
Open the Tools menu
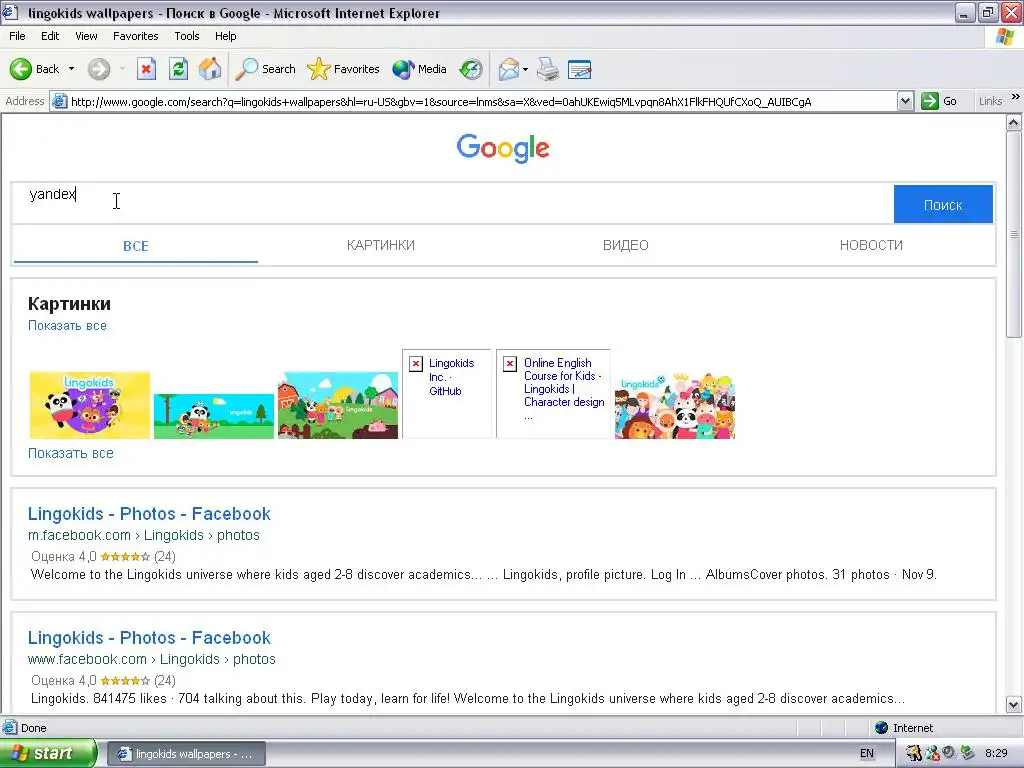[x=187, y=36]
